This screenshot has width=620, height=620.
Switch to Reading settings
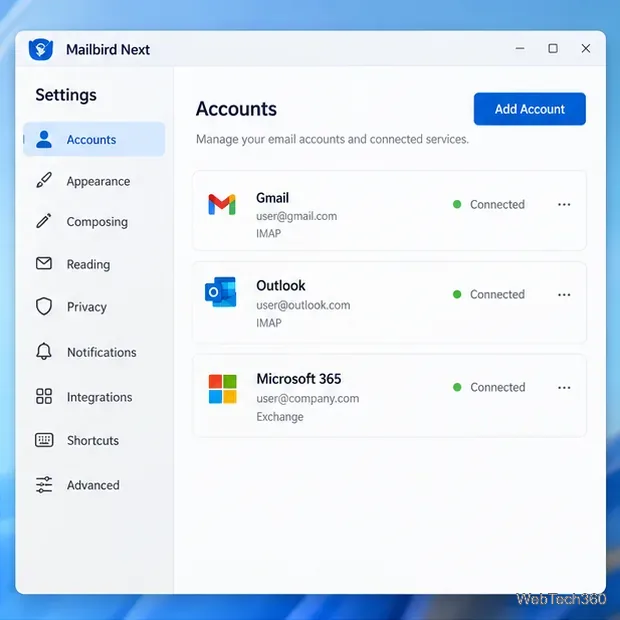(94, 264)
